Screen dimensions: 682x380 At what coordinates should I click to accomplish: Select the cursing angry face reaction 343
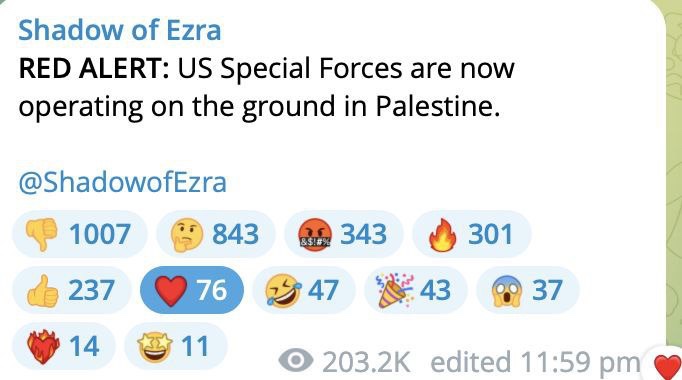(344, 234)
